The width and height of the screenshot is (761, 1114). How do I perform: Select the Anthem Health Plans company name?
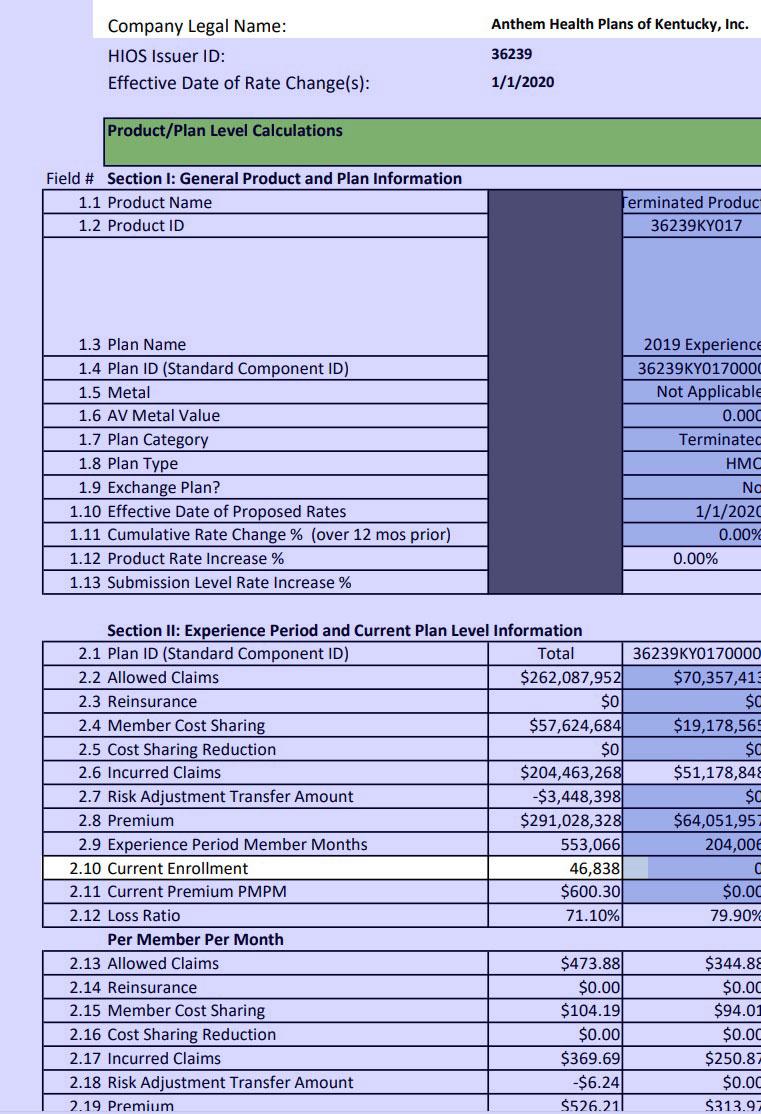619,25
